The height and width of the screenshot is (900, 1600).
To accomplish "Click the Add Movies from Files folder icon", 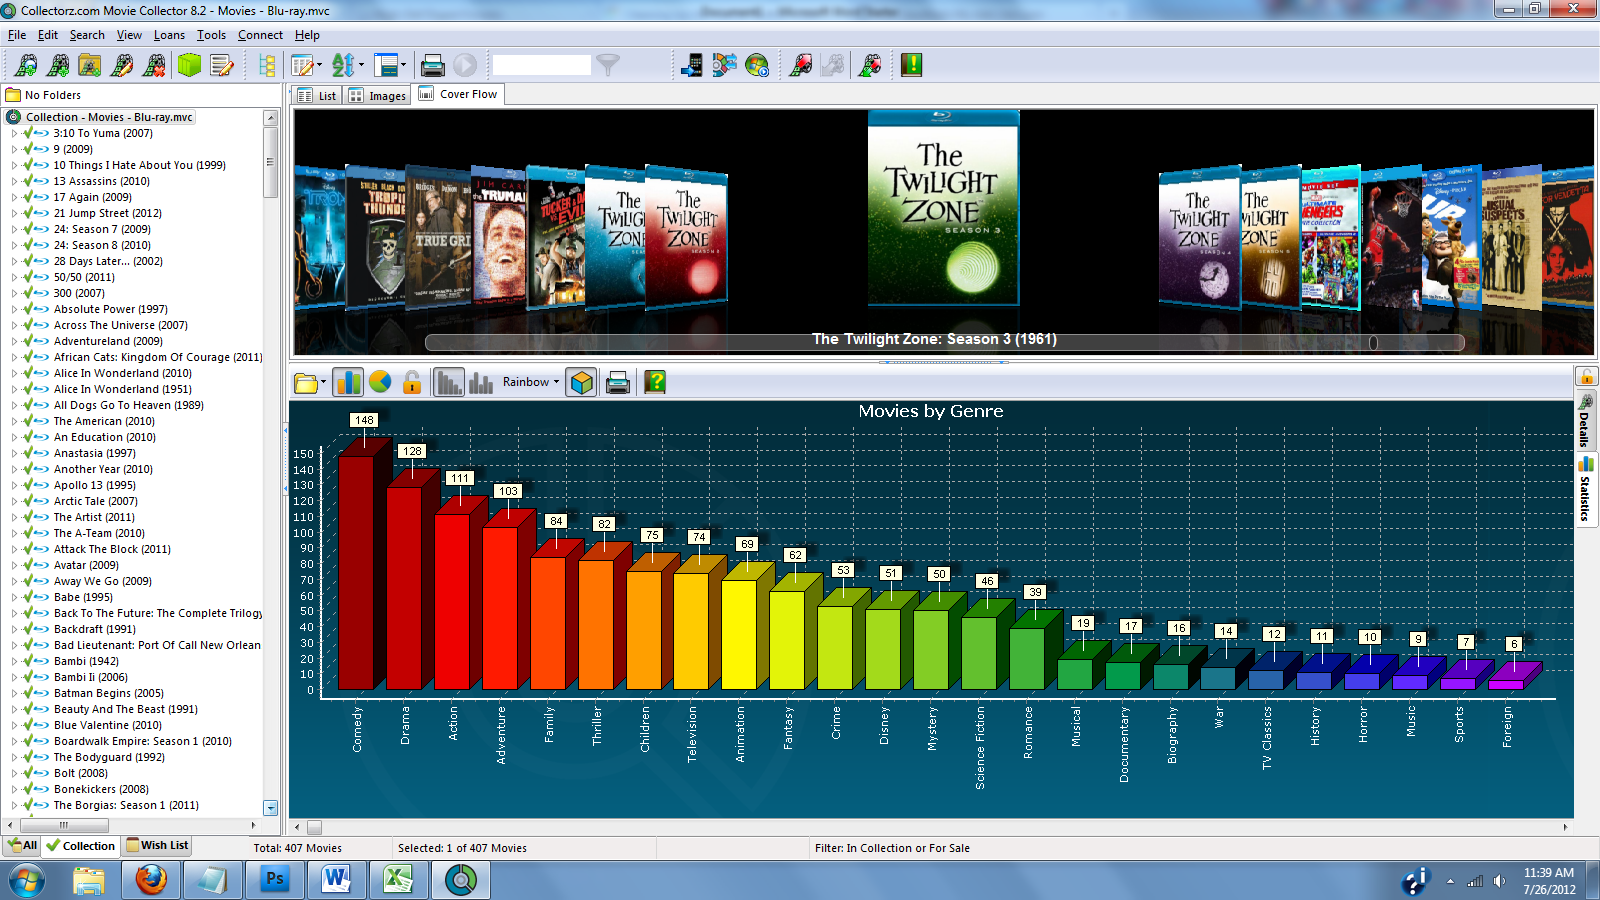I will coord(90,66).
